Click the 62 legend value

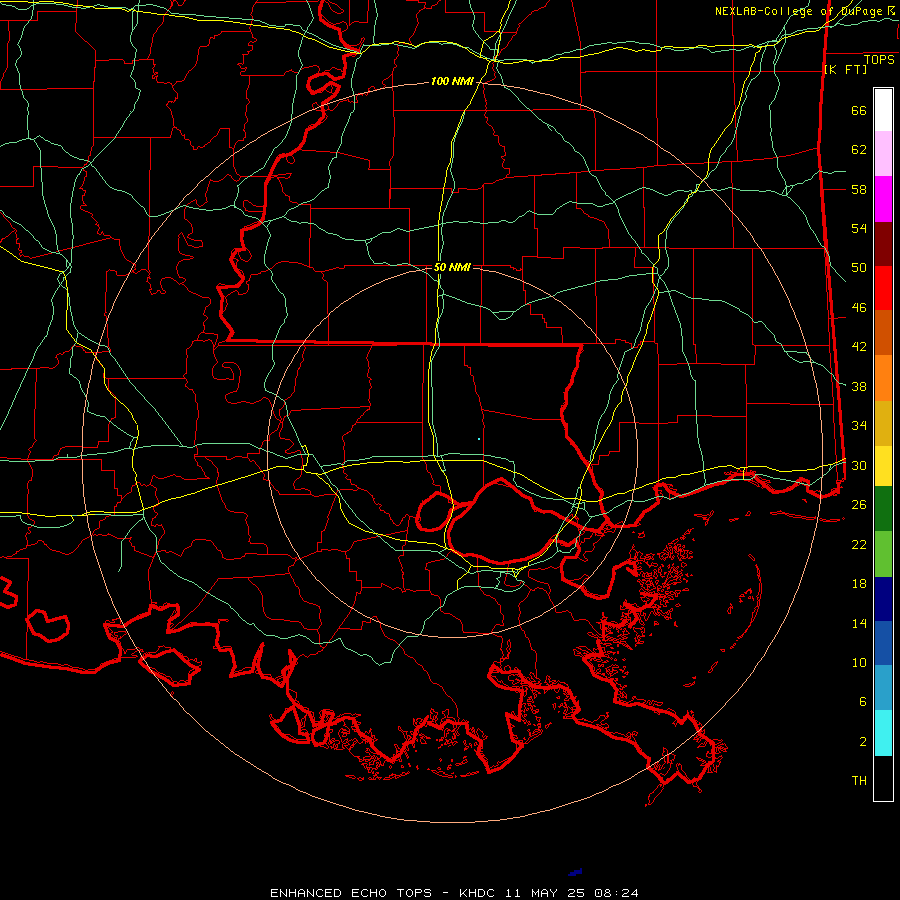(x=859, y=150)
